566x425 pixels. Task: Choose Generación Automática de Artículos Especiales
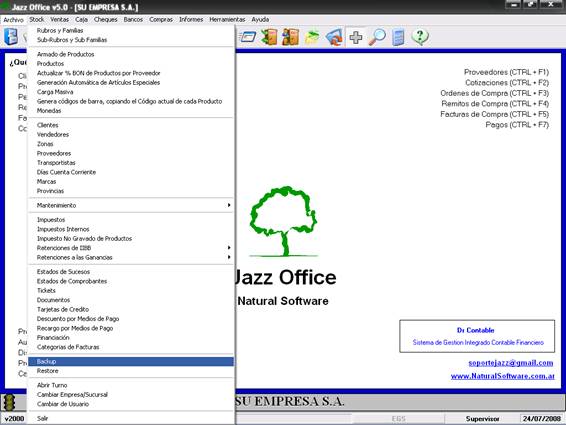(x=131, y=82)
